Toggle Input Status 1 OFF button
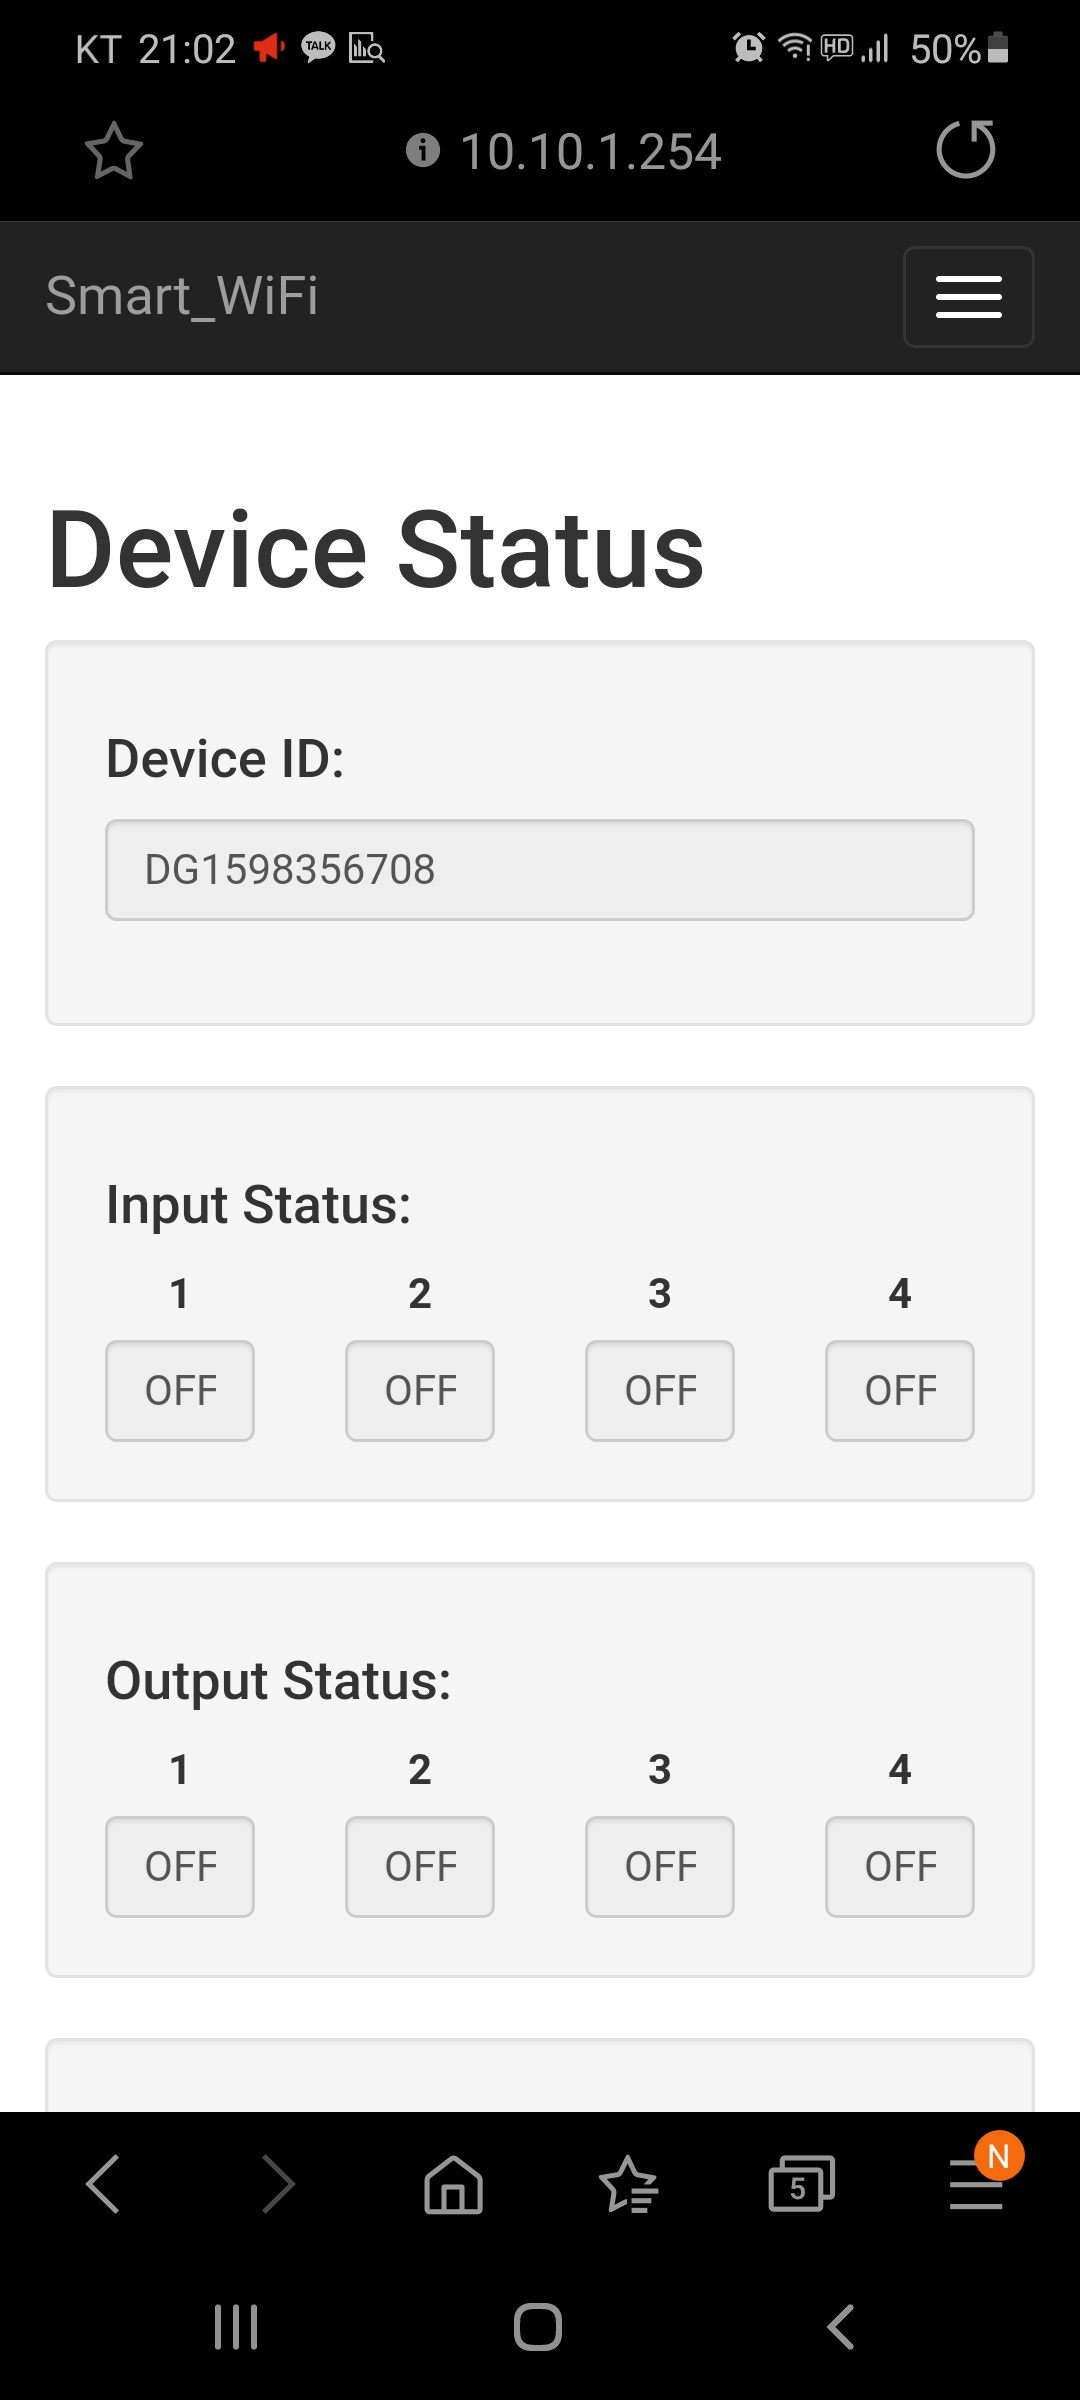The width and height of the screenshot is (1080, 2400). (x=180, y=1391)
